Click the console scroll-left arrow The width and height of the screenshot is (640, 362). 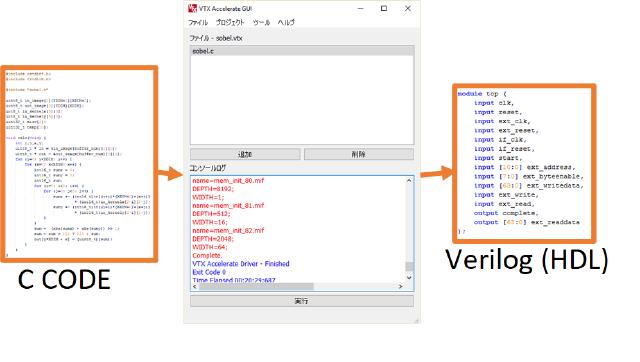[x=195, y=286]
